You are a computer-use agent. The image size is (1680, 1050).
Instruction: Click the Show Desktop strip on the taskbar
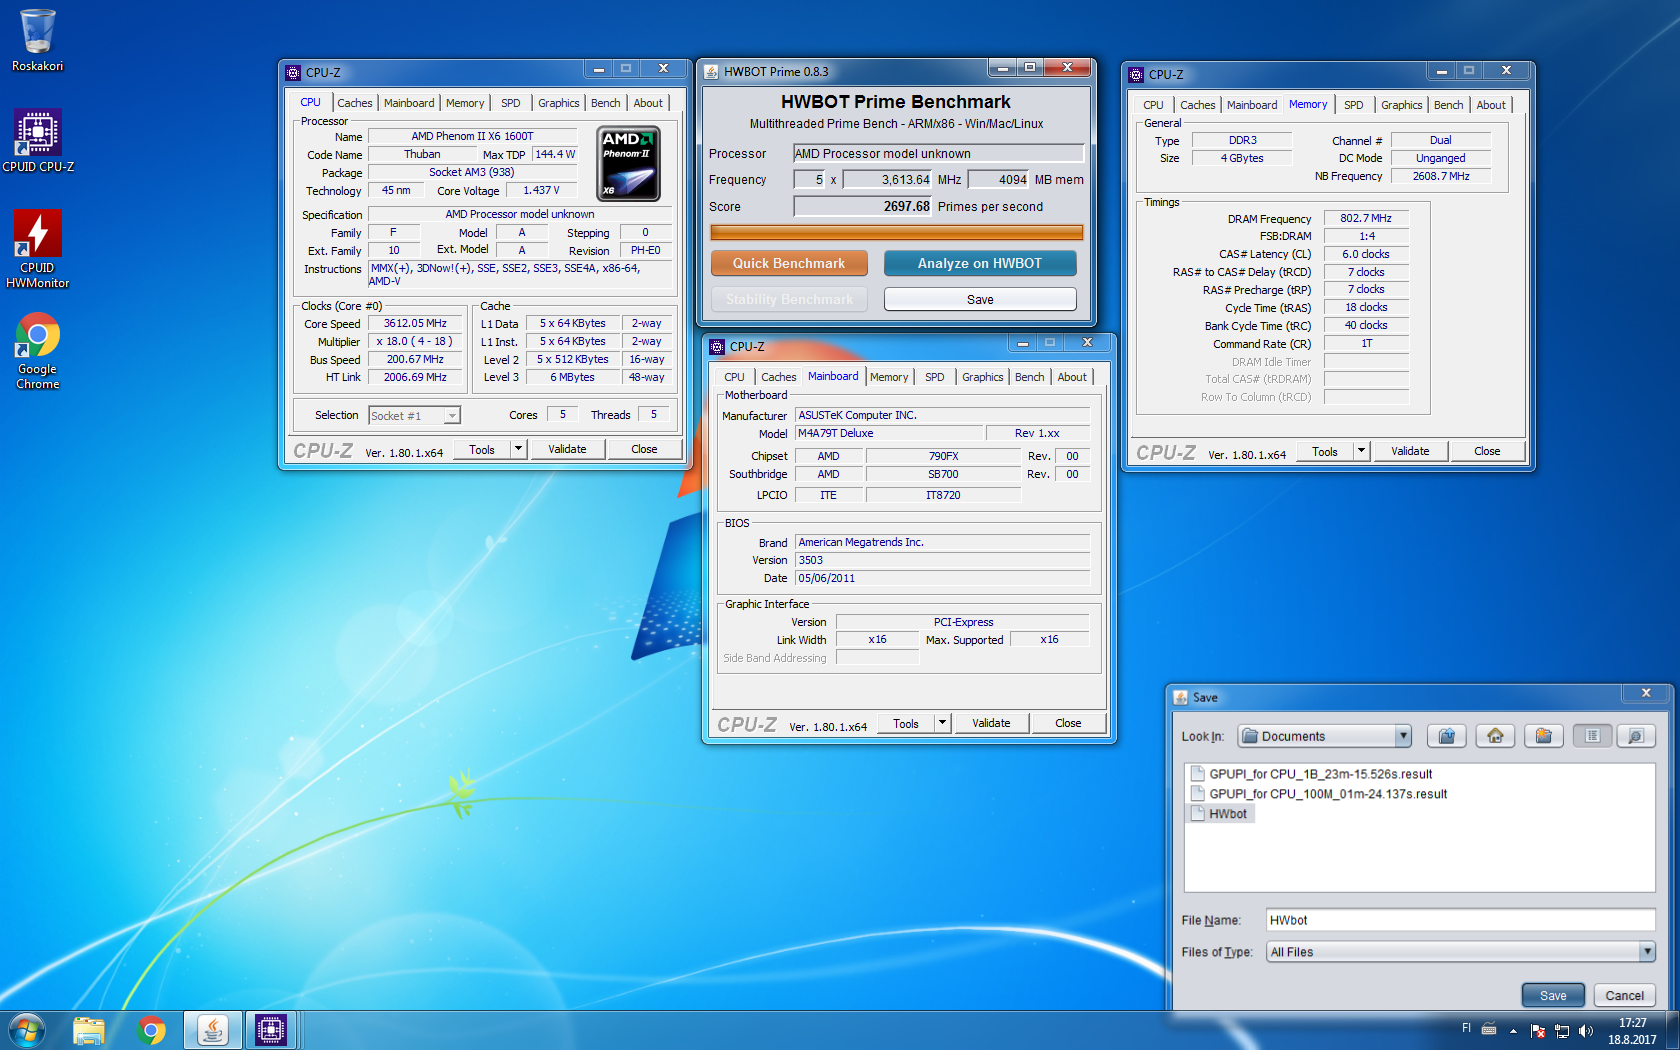coord(1673,1030)
